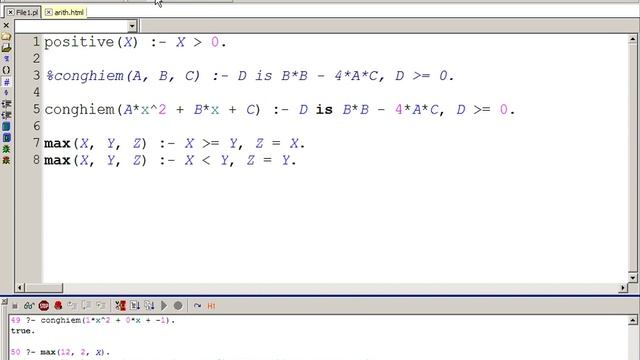This screenshot has width=640, height=360.
Task: Click the curved redo arrow icon
Action: [x=197, y=306]
